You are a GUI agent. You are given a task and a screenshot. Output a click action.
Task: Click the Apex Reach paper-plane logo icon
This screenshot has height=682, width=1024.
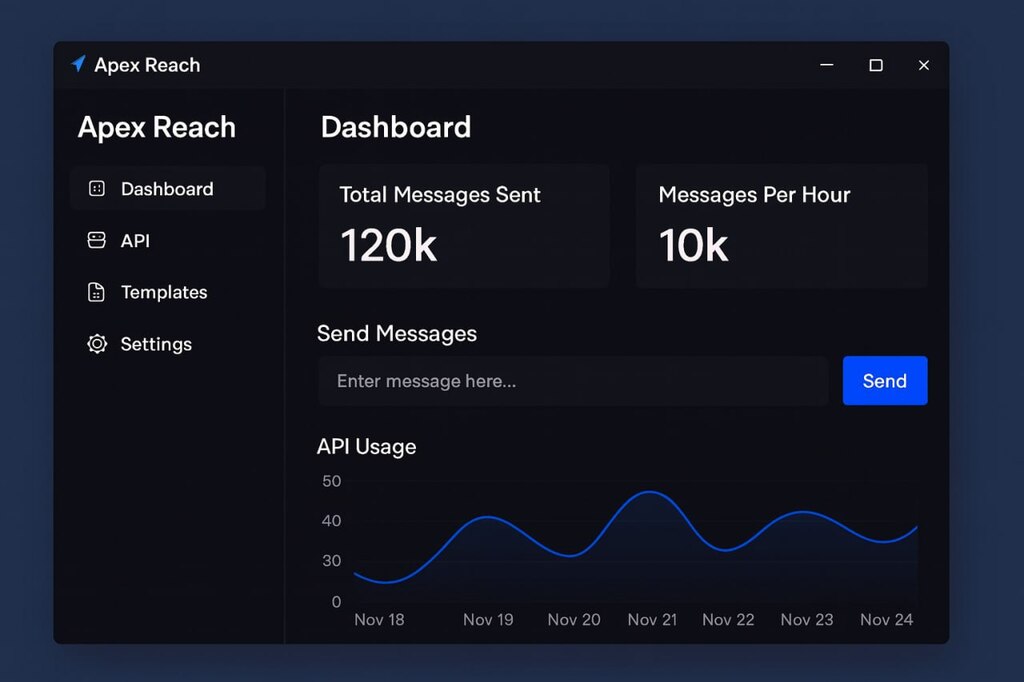click(78, 64)
